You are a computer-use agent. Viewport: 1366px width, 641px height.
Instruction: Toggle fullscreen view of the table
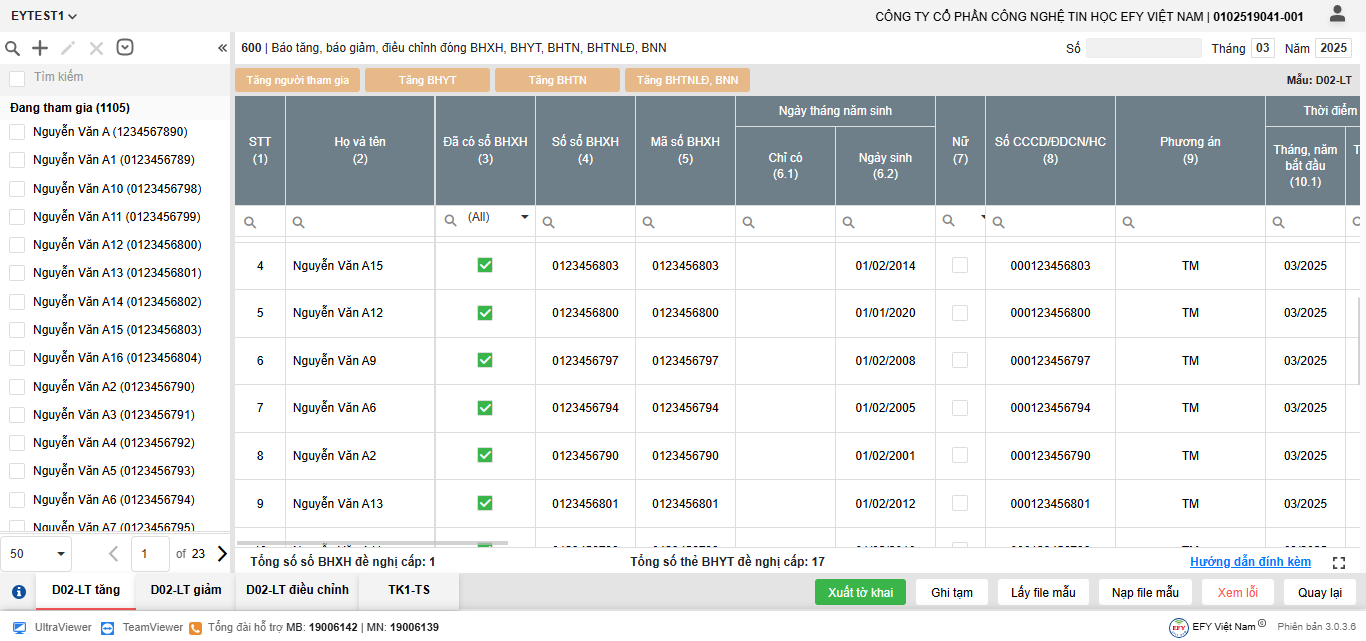(1339, 563)
